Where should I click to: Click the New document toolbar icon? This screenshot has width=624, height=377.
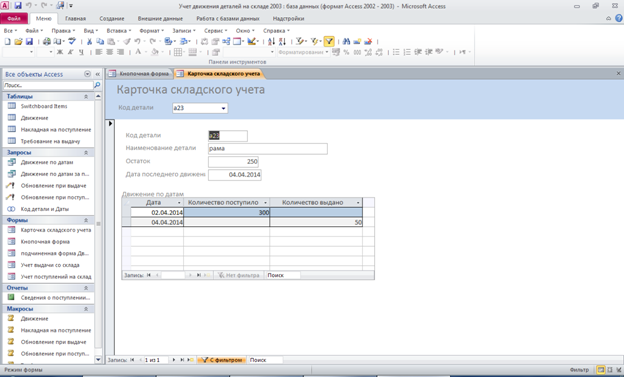coord(8,41)
